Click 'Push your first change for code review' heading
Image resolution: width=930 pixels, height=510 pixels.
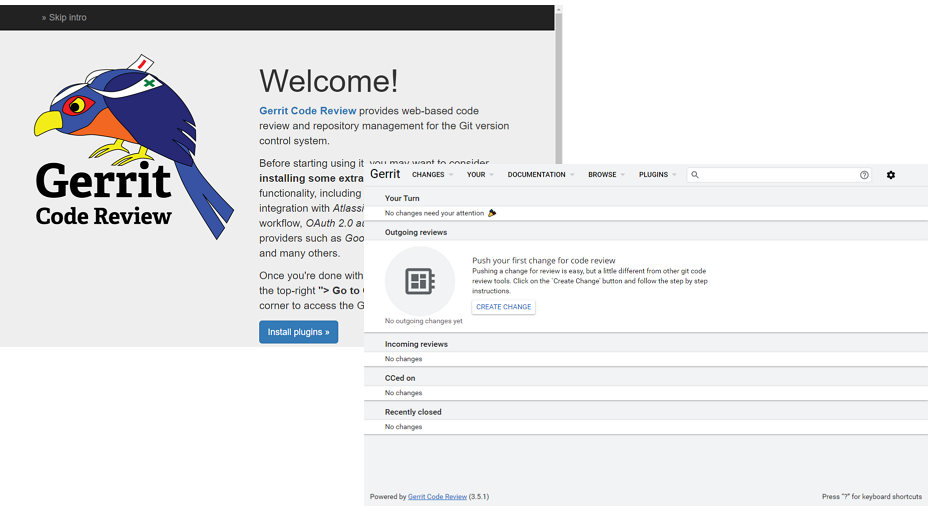544,260
